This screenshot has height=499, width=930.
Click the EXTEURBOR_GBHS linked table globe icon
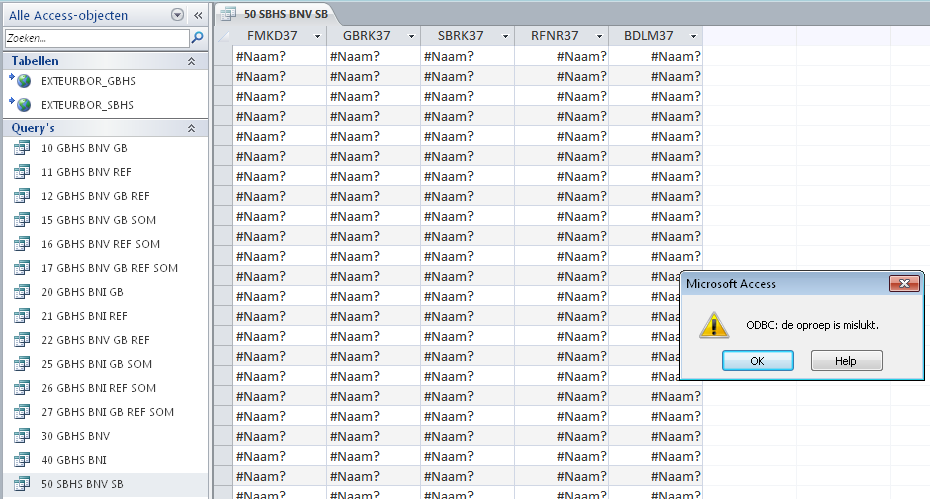[24, 81]
